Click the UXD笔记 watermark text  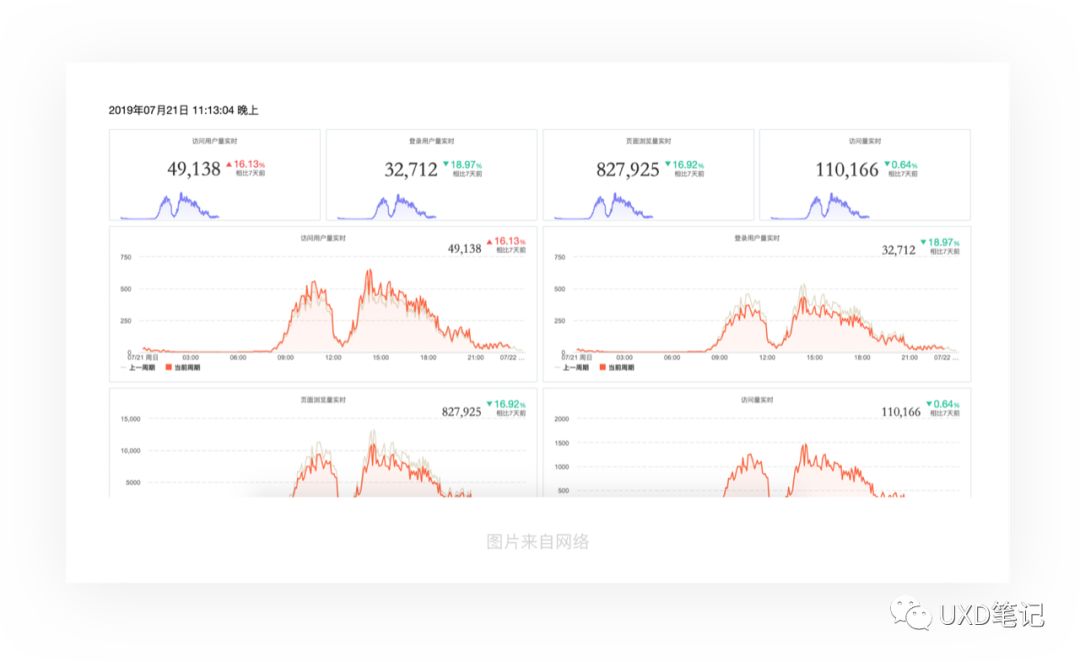(x=992, y=614)
